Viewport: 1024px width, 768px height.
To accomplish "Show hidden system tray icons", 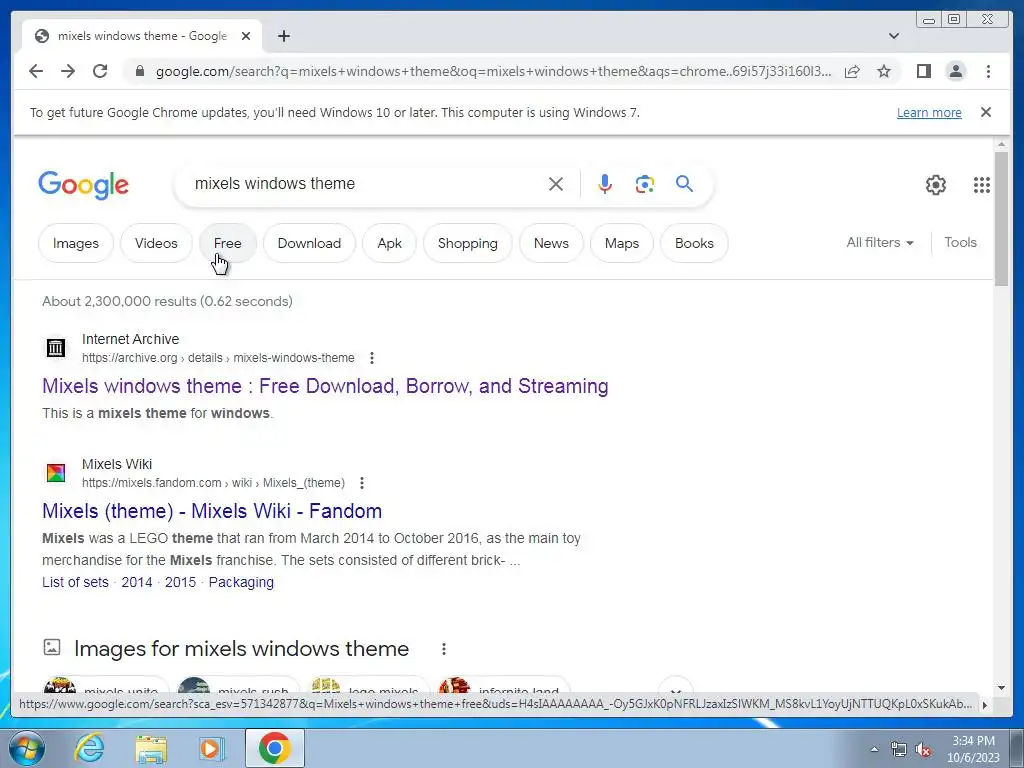I will (874, 749).
